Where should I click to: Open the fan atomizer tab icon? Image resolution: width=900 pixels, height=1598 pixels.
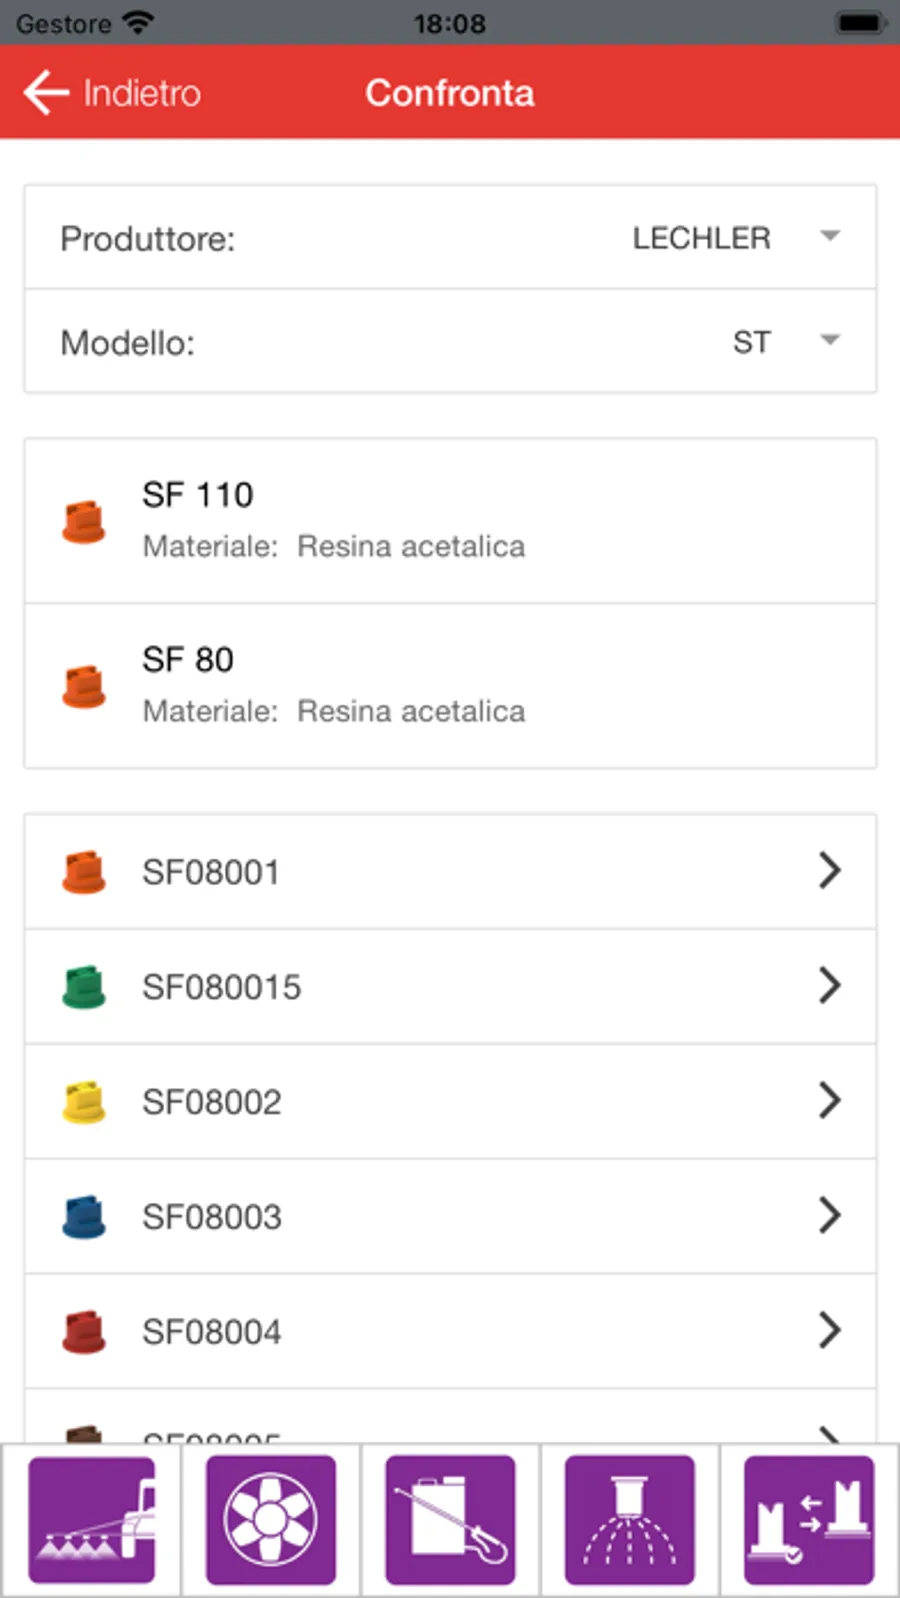(x=270, y=1519)
